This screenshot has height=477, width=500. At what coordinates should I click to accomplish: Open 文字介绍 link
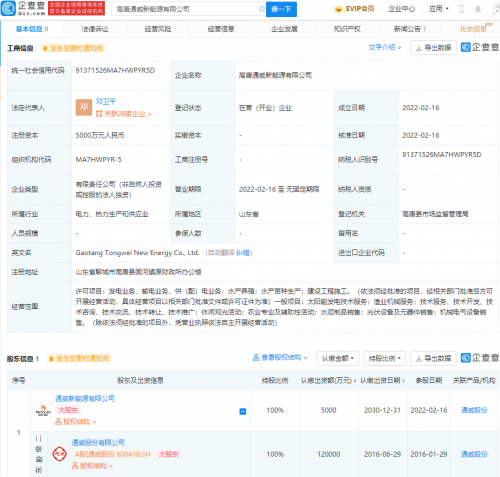pos(385,47)
